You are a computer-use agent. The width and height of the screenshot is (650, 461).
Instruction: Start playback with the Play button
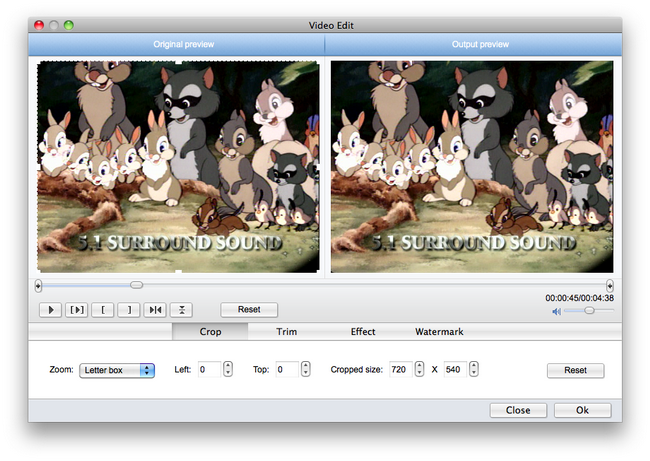click(x=51, y=310)
